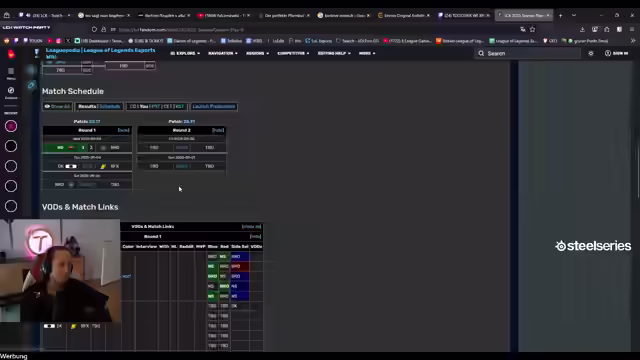Image resolution: width=640 pixels, height=360 pixels.
Task: Toggle the Results / Schedule view switch
Action: (99, 107)
